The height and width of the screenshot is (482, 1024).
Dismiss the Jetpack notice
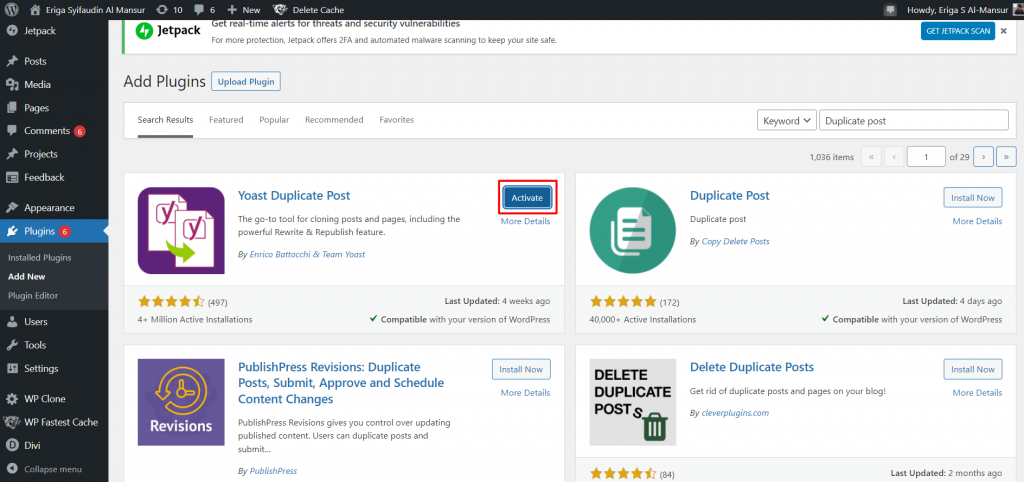[x=1003, y=31]
